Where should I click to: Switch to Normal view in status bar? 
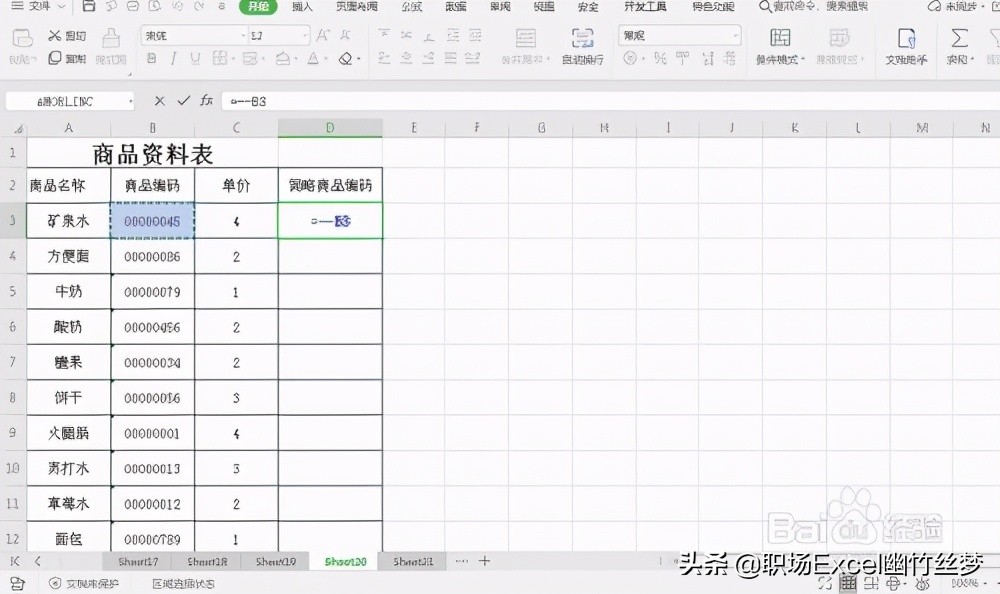tap(848, 583)
